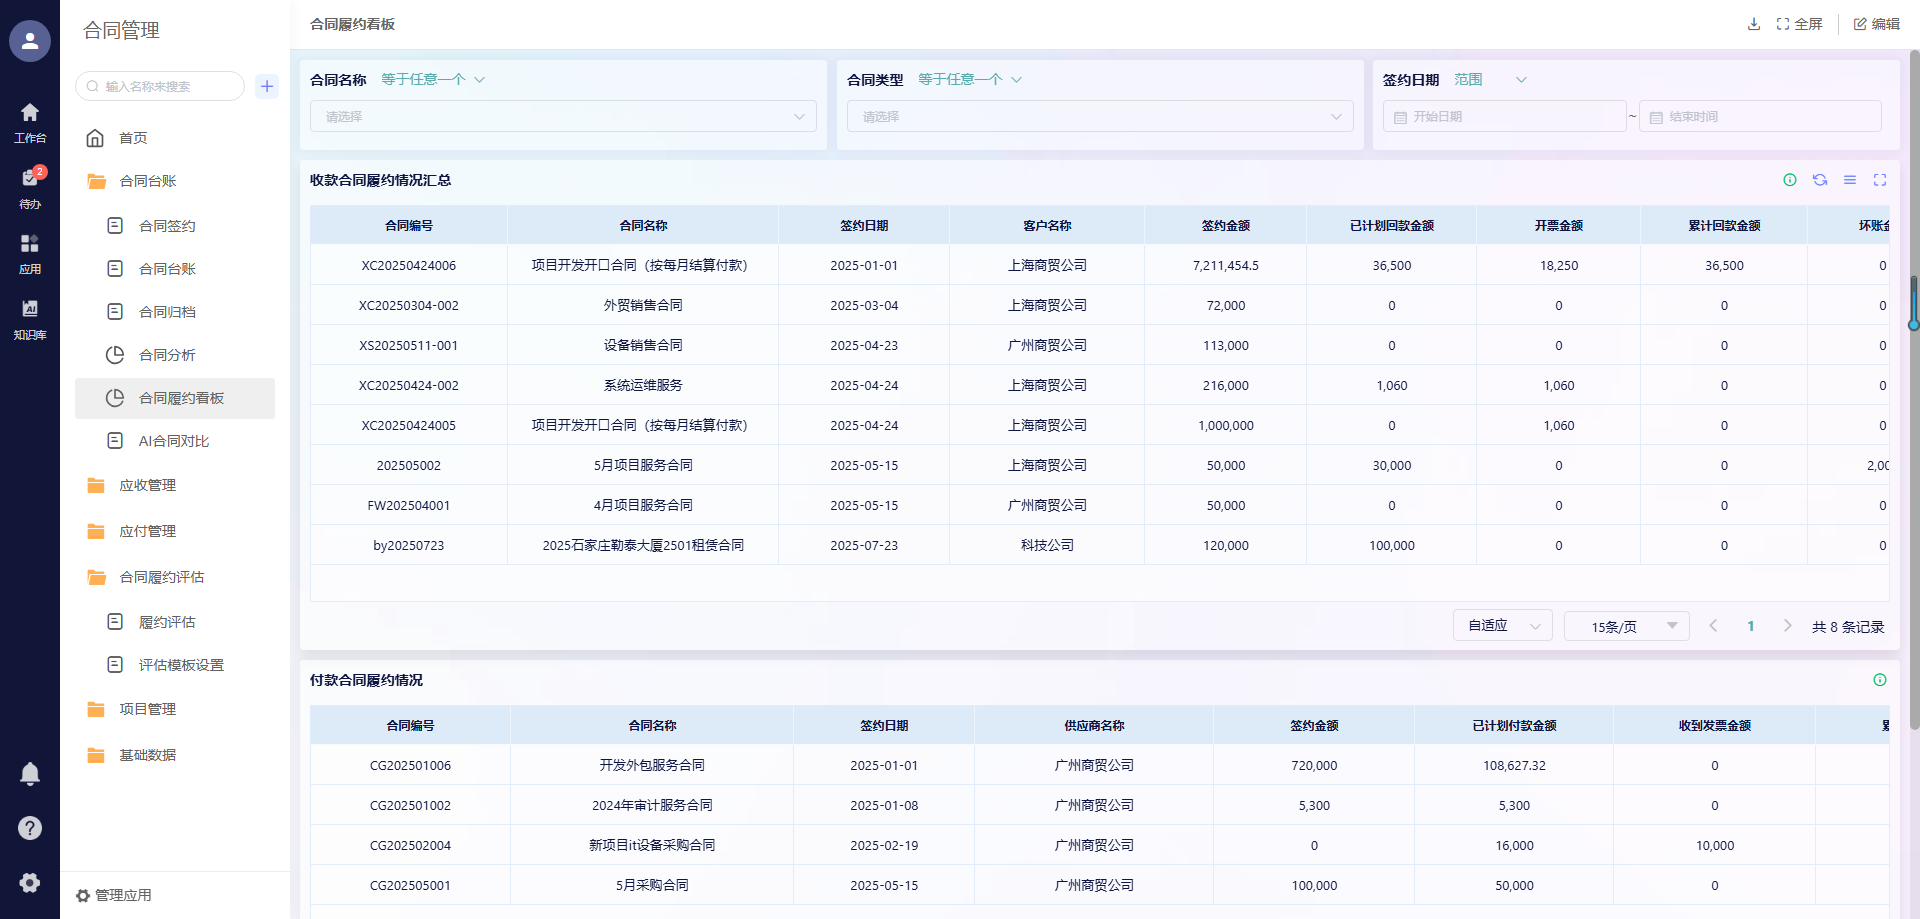Open AI合同对比 menu item
The image size is (1920, 919).
click(173, 441)
